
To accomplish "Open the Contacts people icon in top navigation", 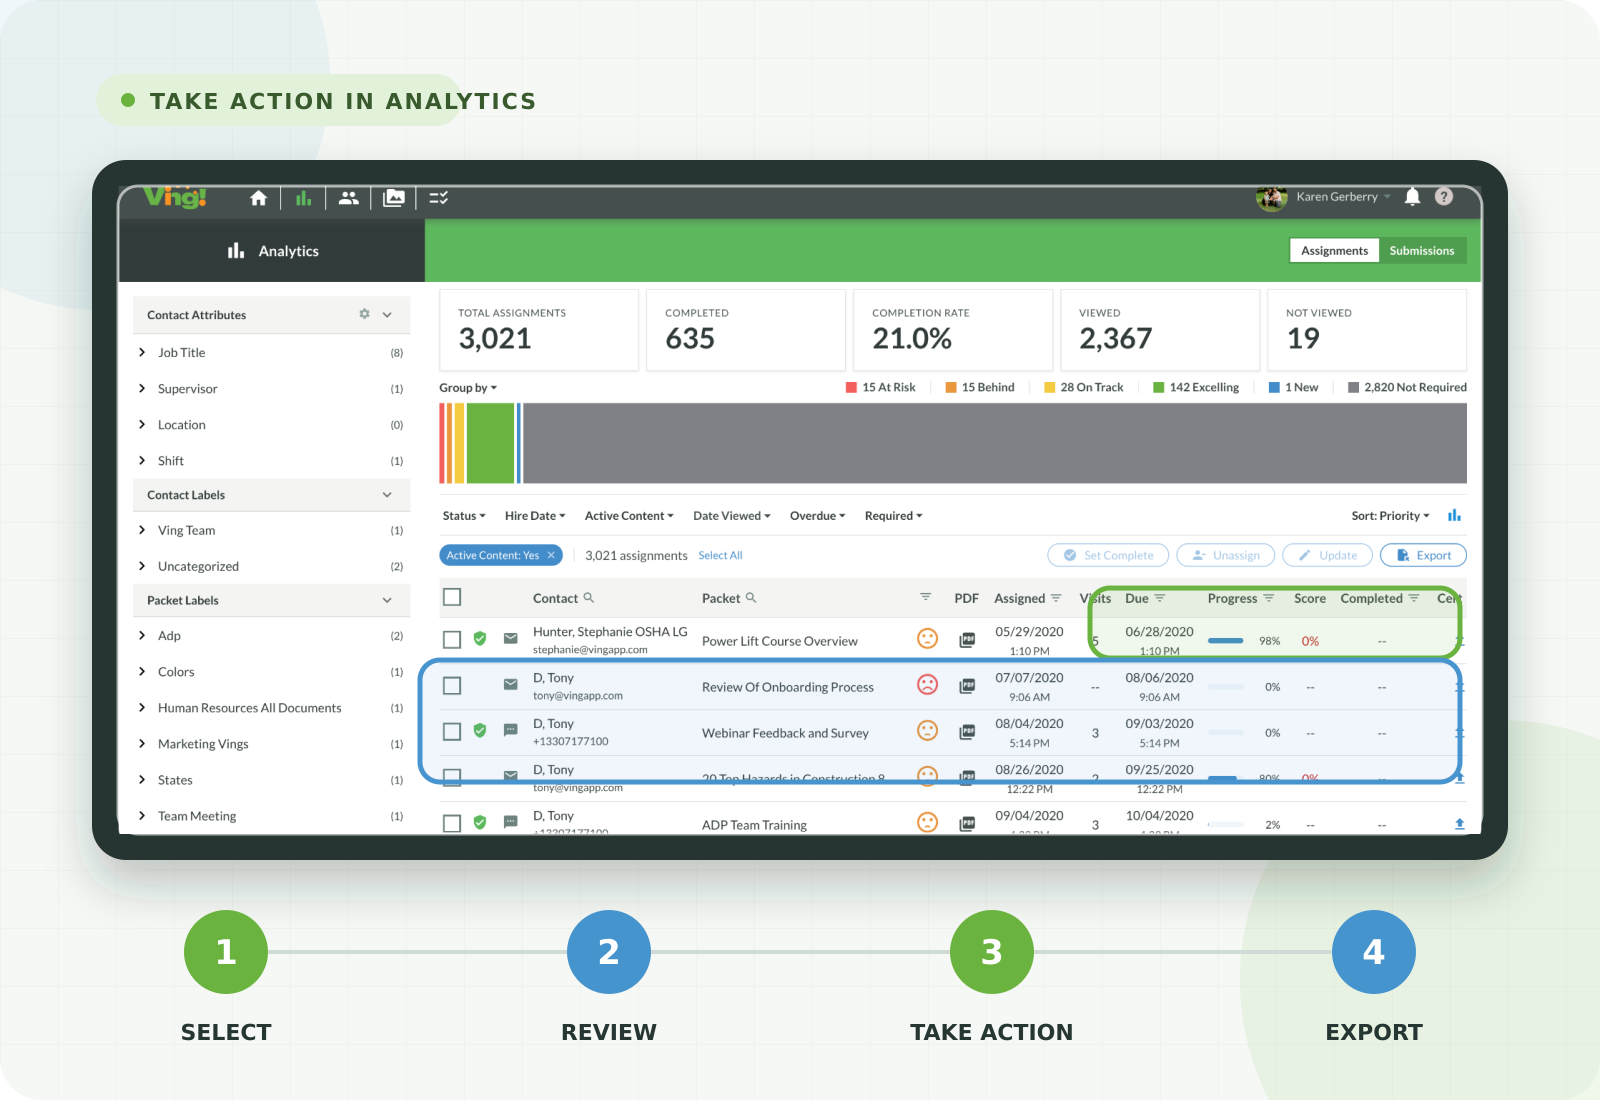I will pyautogui.click(x=348, y=198).
